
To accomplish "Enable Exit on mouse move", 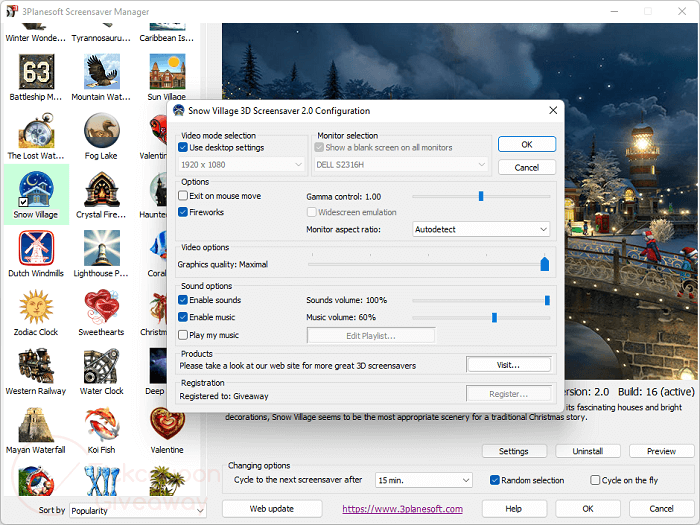I will pyautogui.click(x=183, y=196).
